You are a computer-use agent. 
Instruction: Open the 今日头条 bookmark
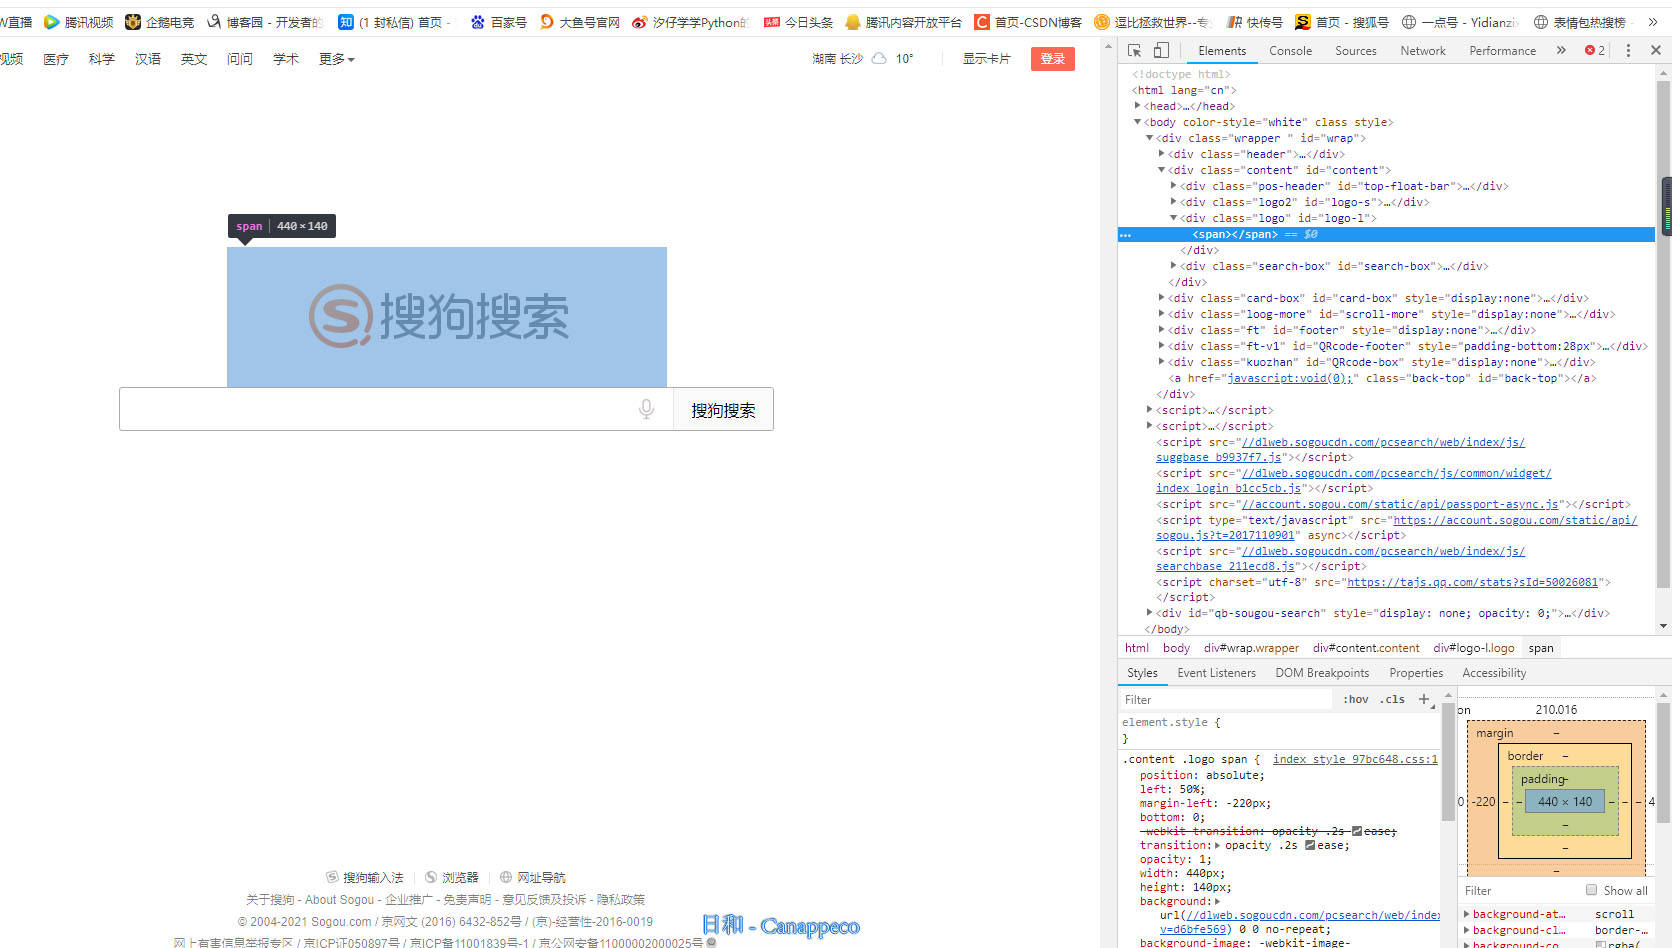tap(798, 22)
